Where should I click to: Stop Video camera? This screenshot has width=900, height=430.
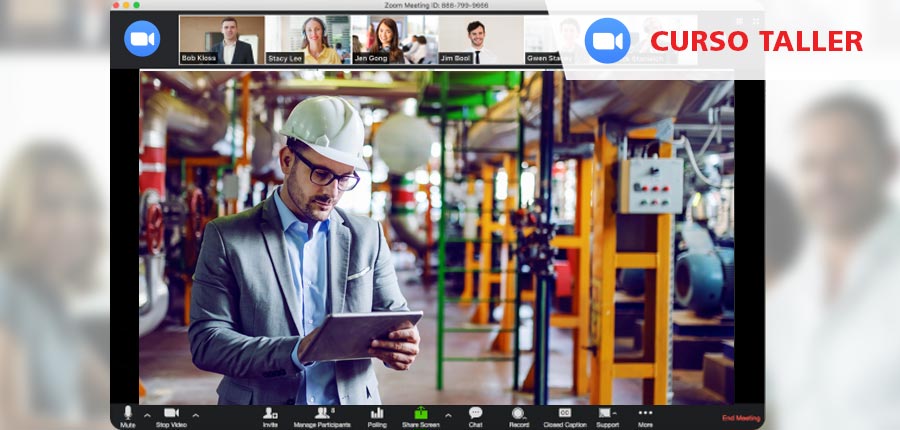point(171,414)
